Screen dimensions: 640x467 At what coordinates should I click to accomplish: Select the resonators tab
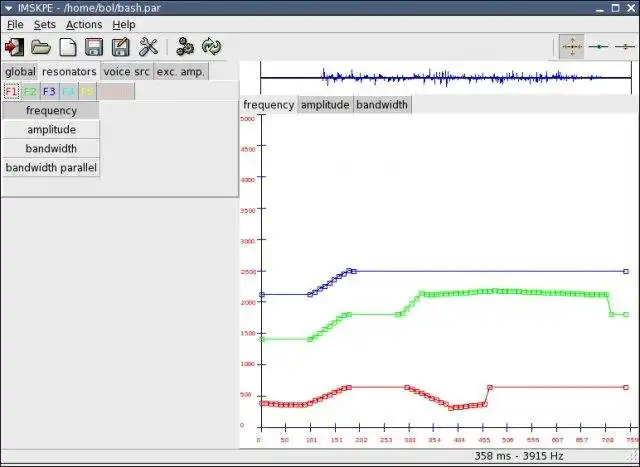(69, 72)
